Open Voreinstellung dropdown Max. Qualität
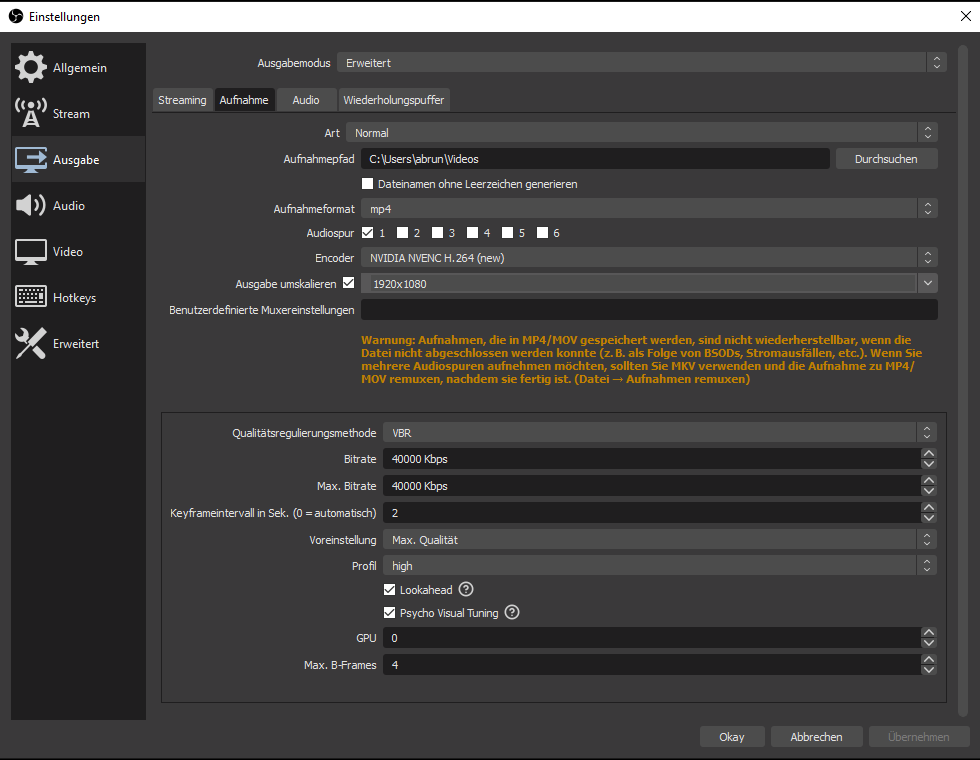 click(660, 539)
